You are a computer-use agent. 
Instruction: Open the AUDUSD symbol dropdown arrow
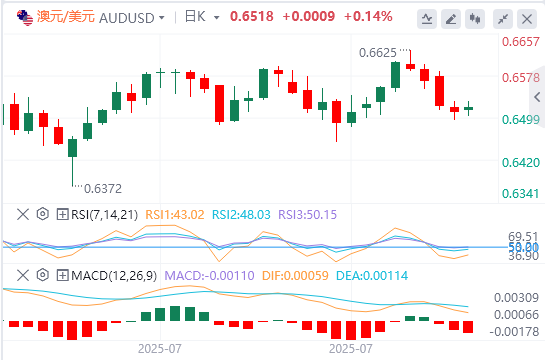click(162, 17)
